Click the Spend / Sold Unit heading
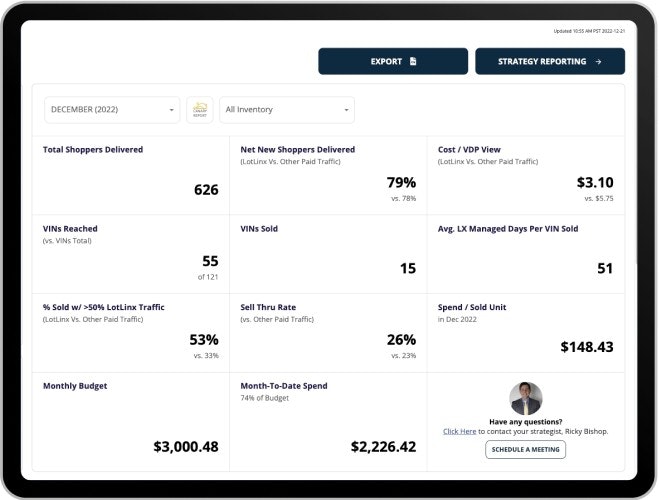The height and width of the screenshot is (500, 659). click(x=472, y=307)
